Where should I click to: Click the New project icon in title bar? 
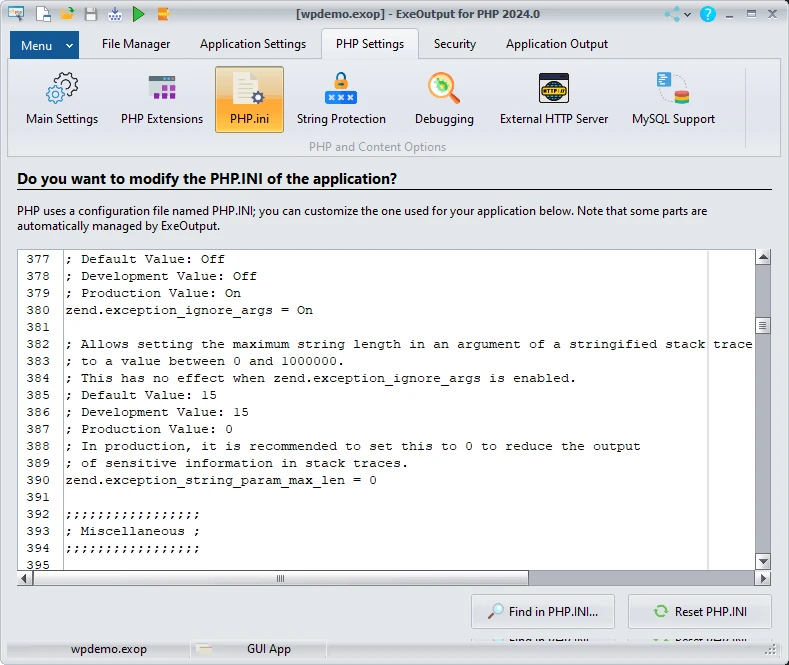(43, 14)
